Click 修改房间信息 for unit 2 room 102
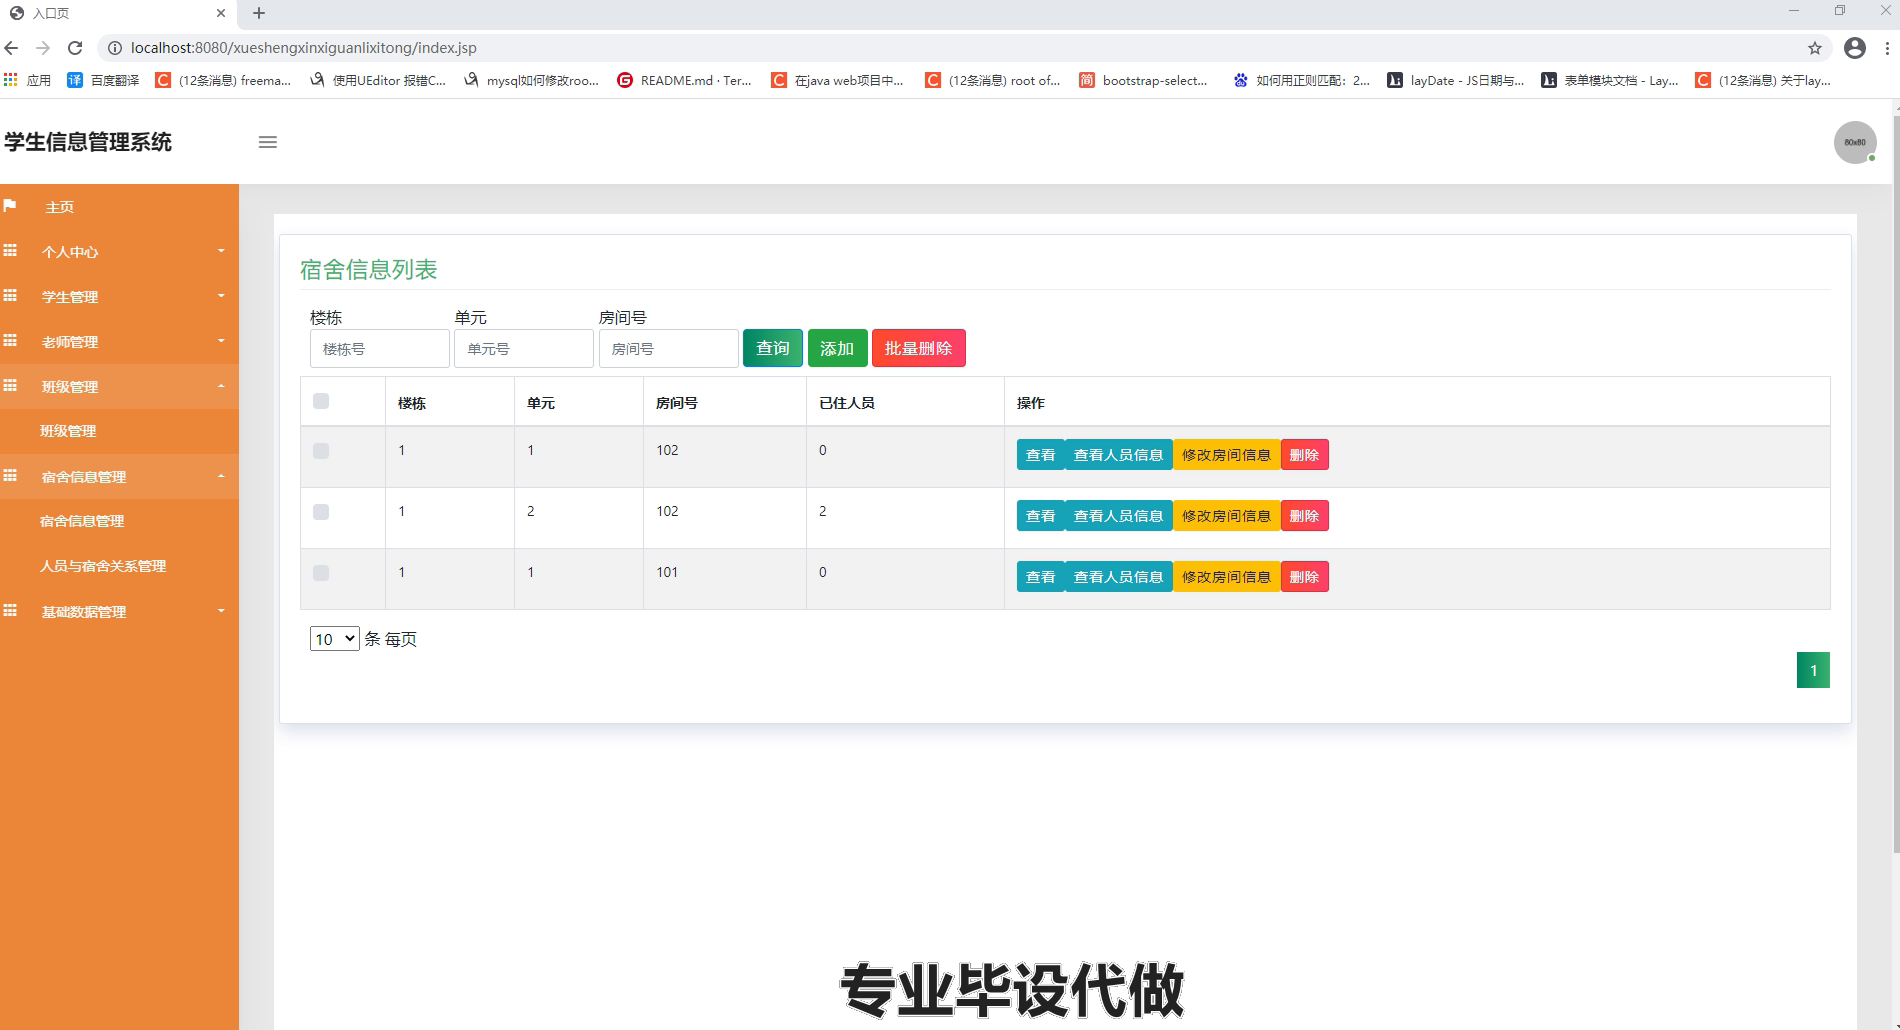 [x=1226, y=516]
